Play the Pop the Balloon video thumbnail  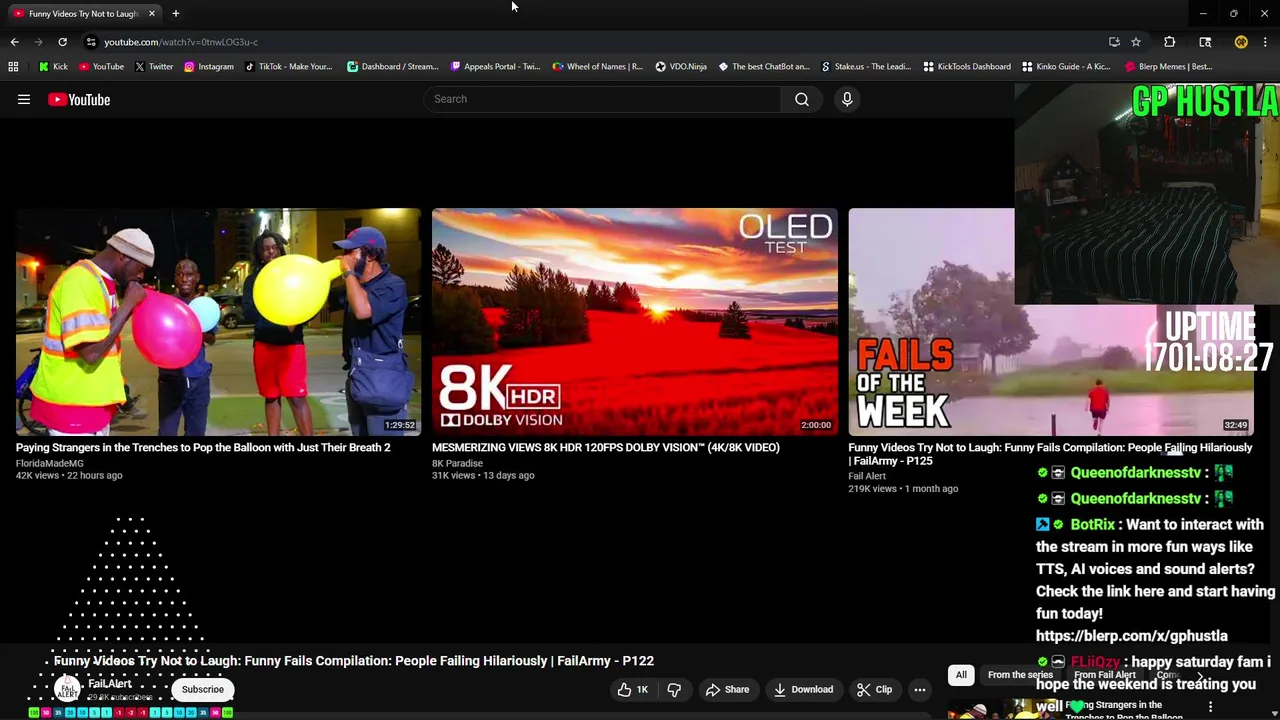tap(218, 321)
